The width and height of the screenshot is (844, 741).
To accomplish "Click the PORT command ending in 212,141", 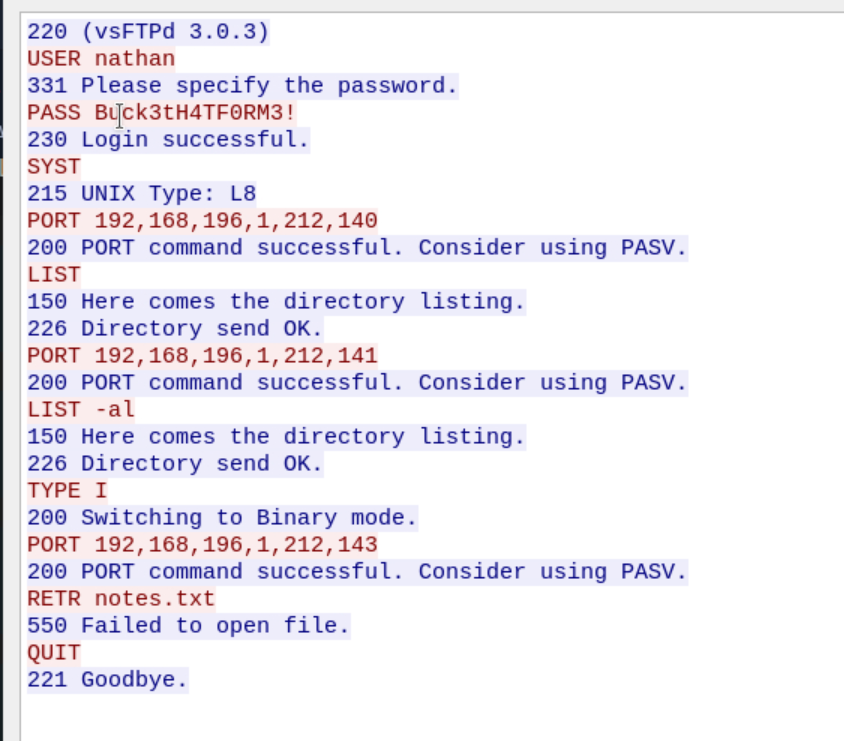I will tap(202, 355).
